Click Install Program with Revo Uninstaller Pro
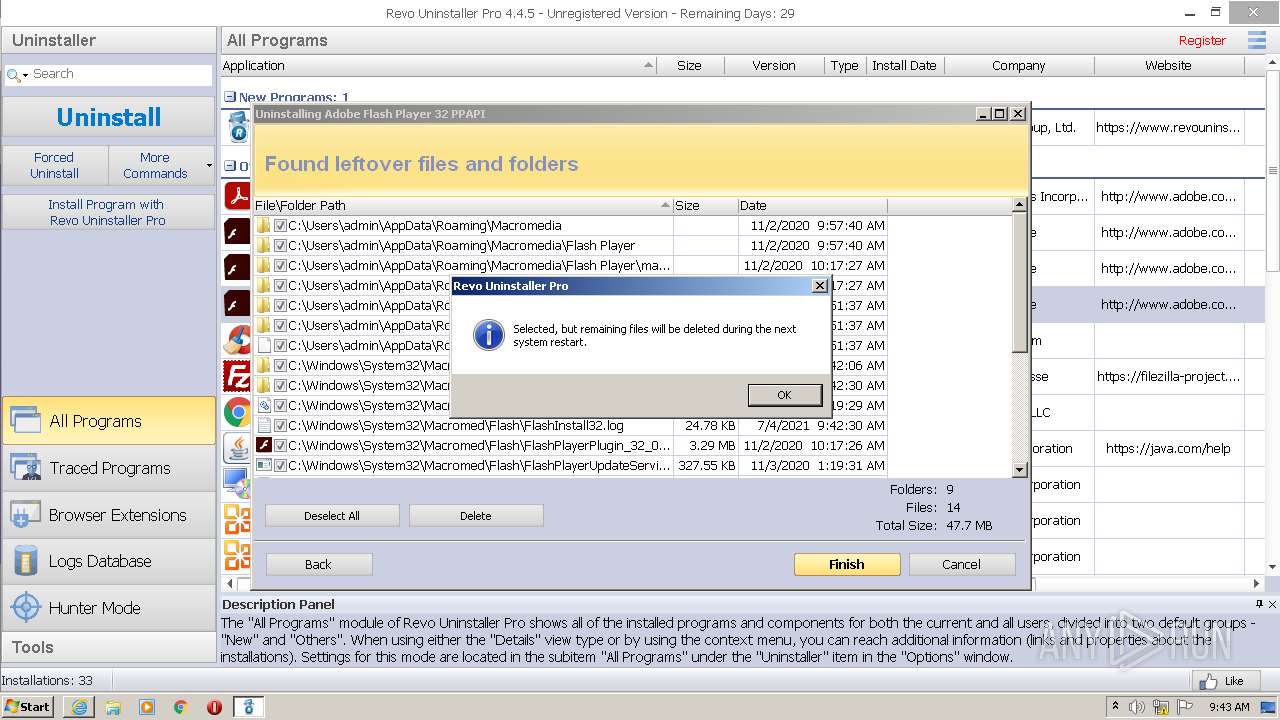This screenshot has height=720, width=1280. (108, 212)
